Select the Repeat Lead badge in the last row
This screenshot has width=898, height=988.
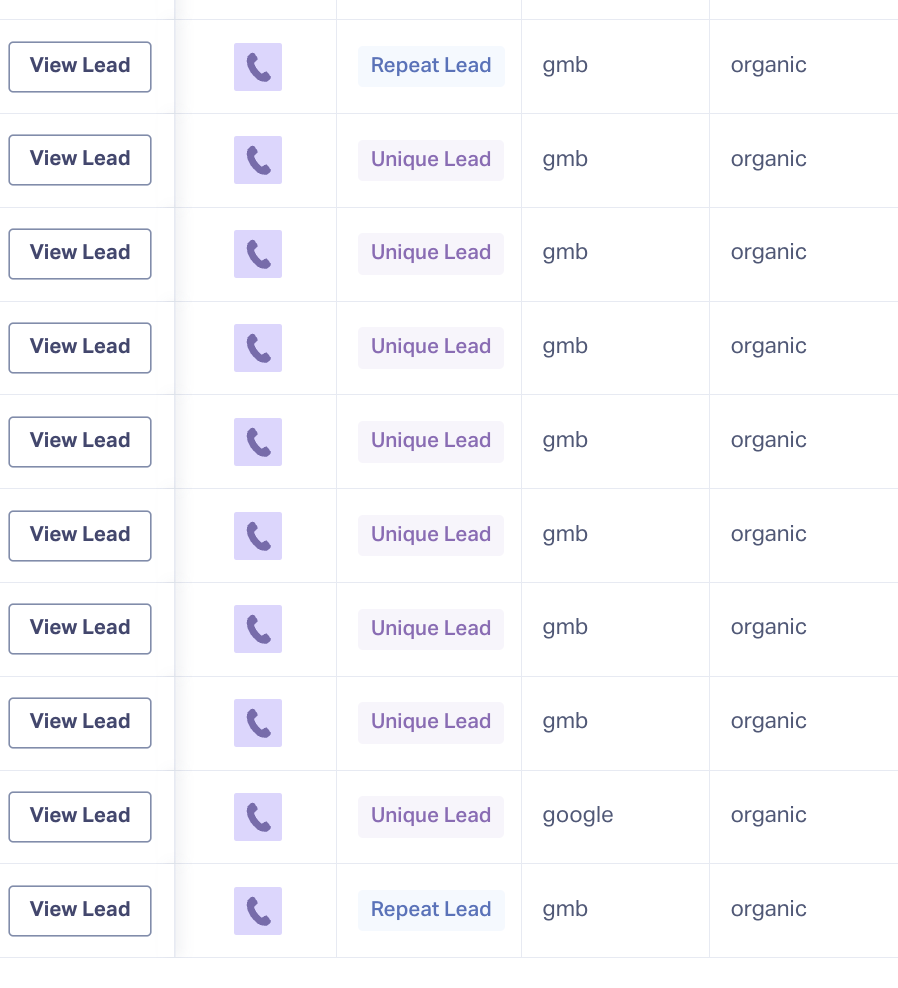coord(431,910)
